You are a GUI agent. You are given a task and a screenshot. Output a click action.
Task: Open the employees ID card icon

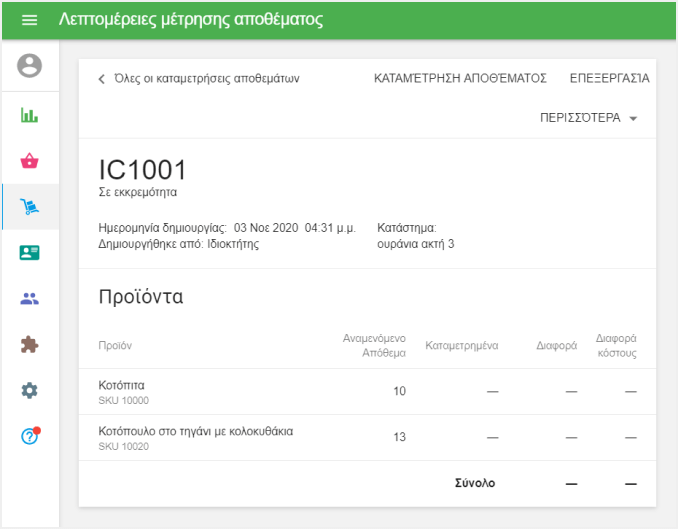pyautogui.click(x=30, y=253)
